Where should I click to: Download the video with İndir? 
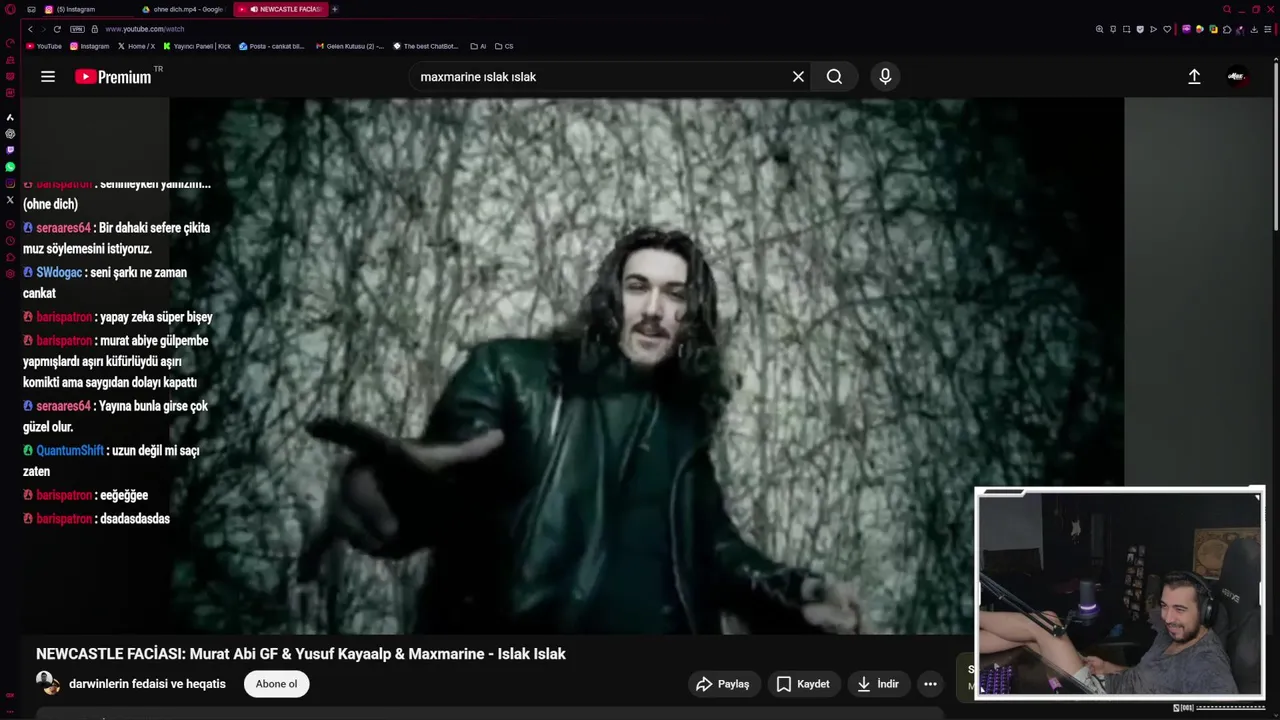(x=878, y=684)
